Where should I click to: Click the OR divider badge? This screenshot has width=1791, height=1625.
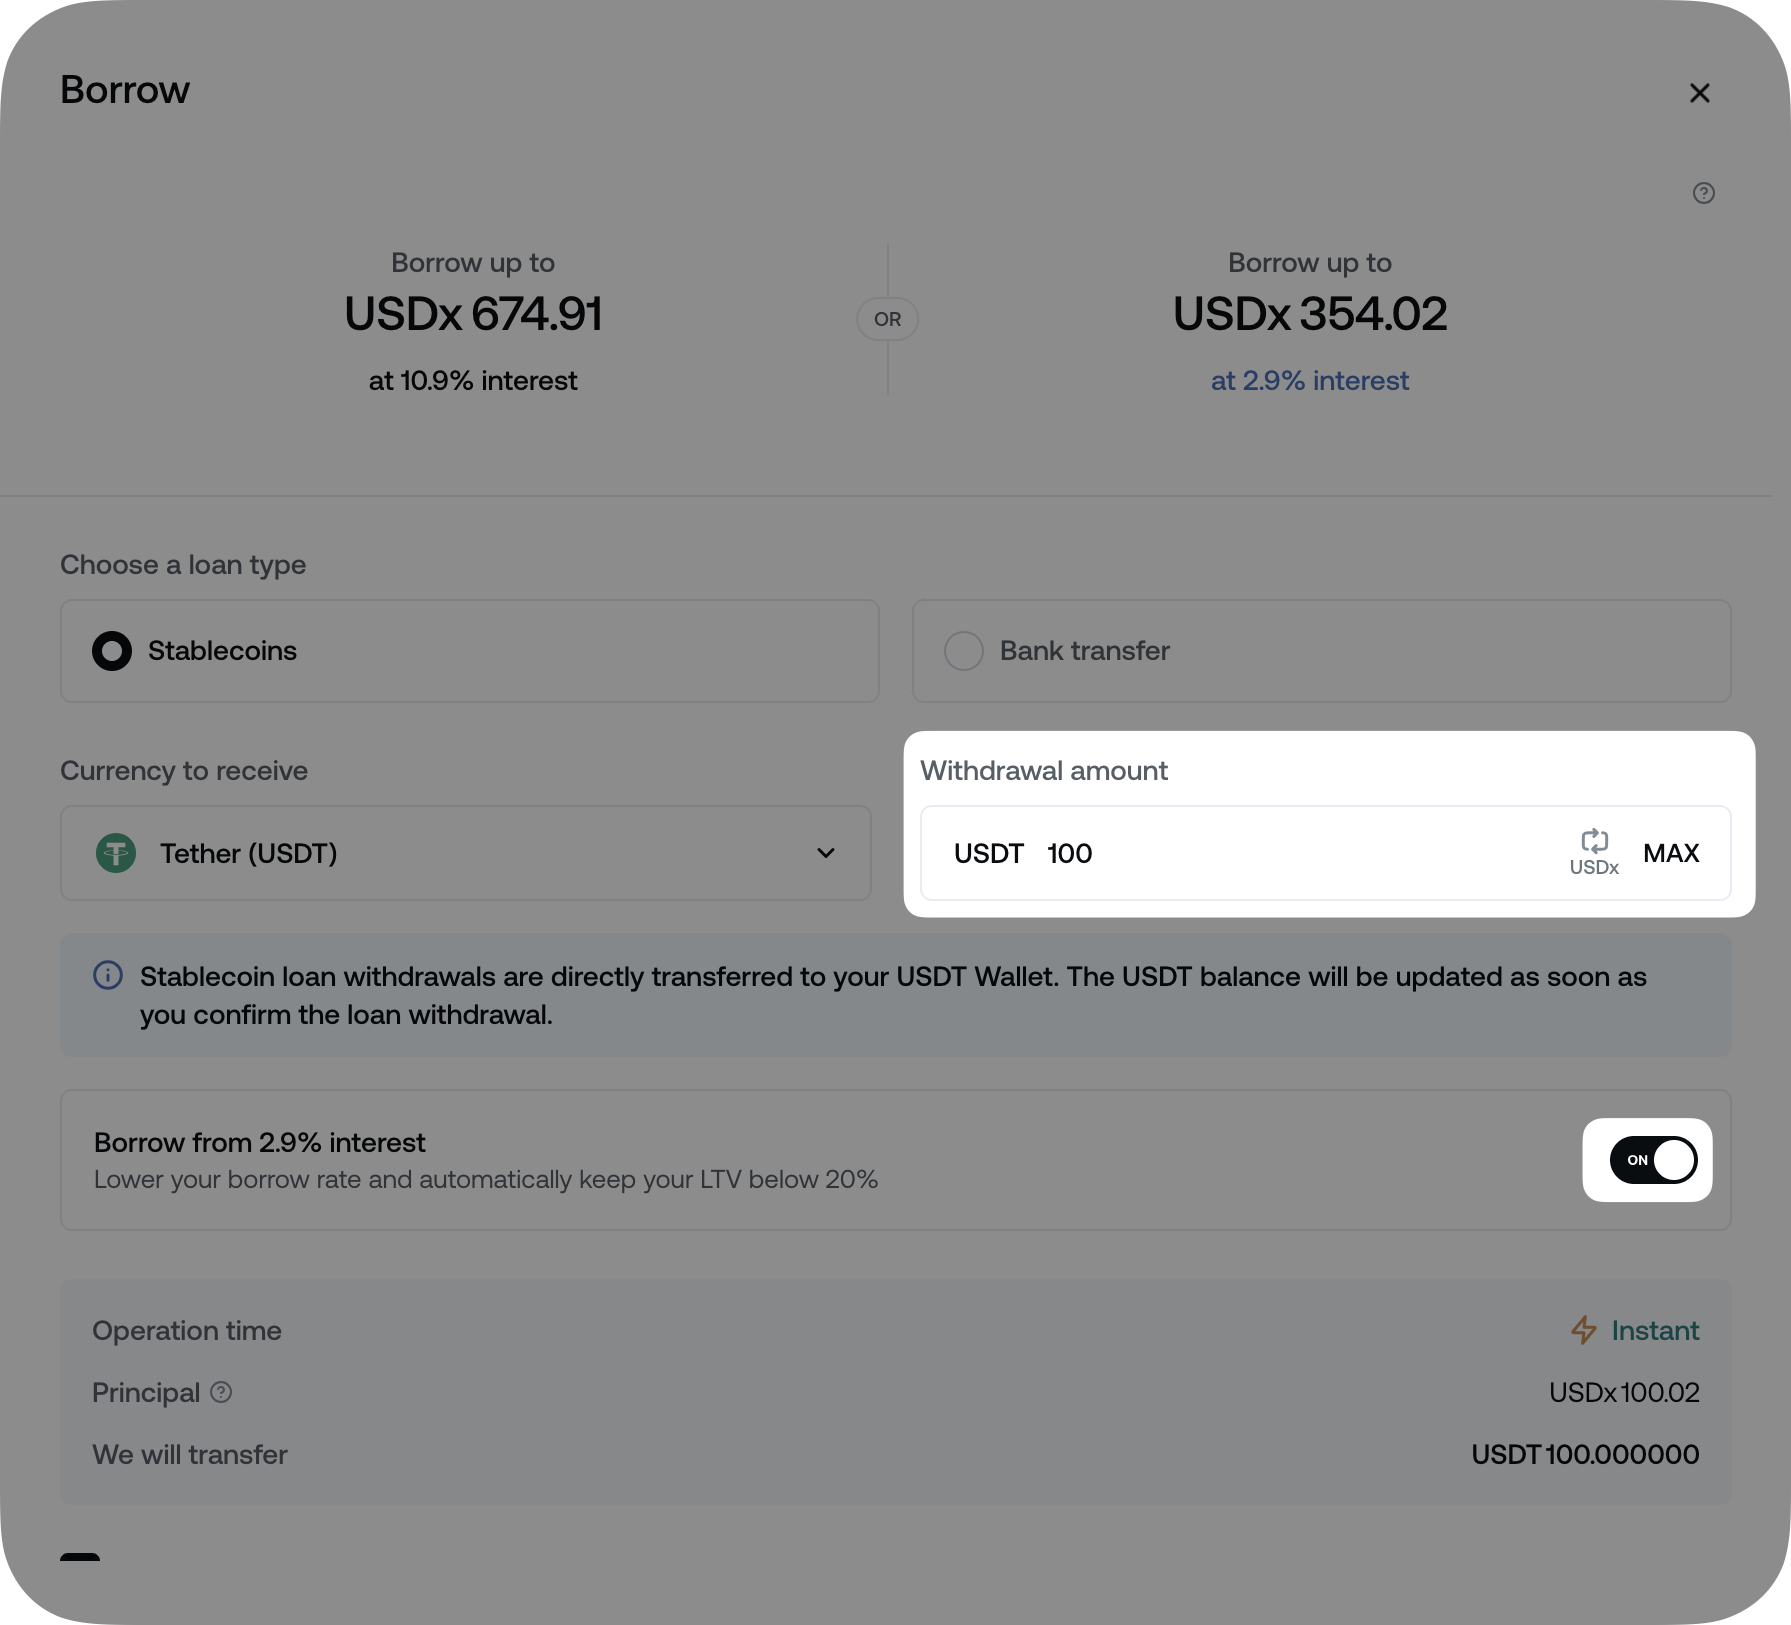887,319
